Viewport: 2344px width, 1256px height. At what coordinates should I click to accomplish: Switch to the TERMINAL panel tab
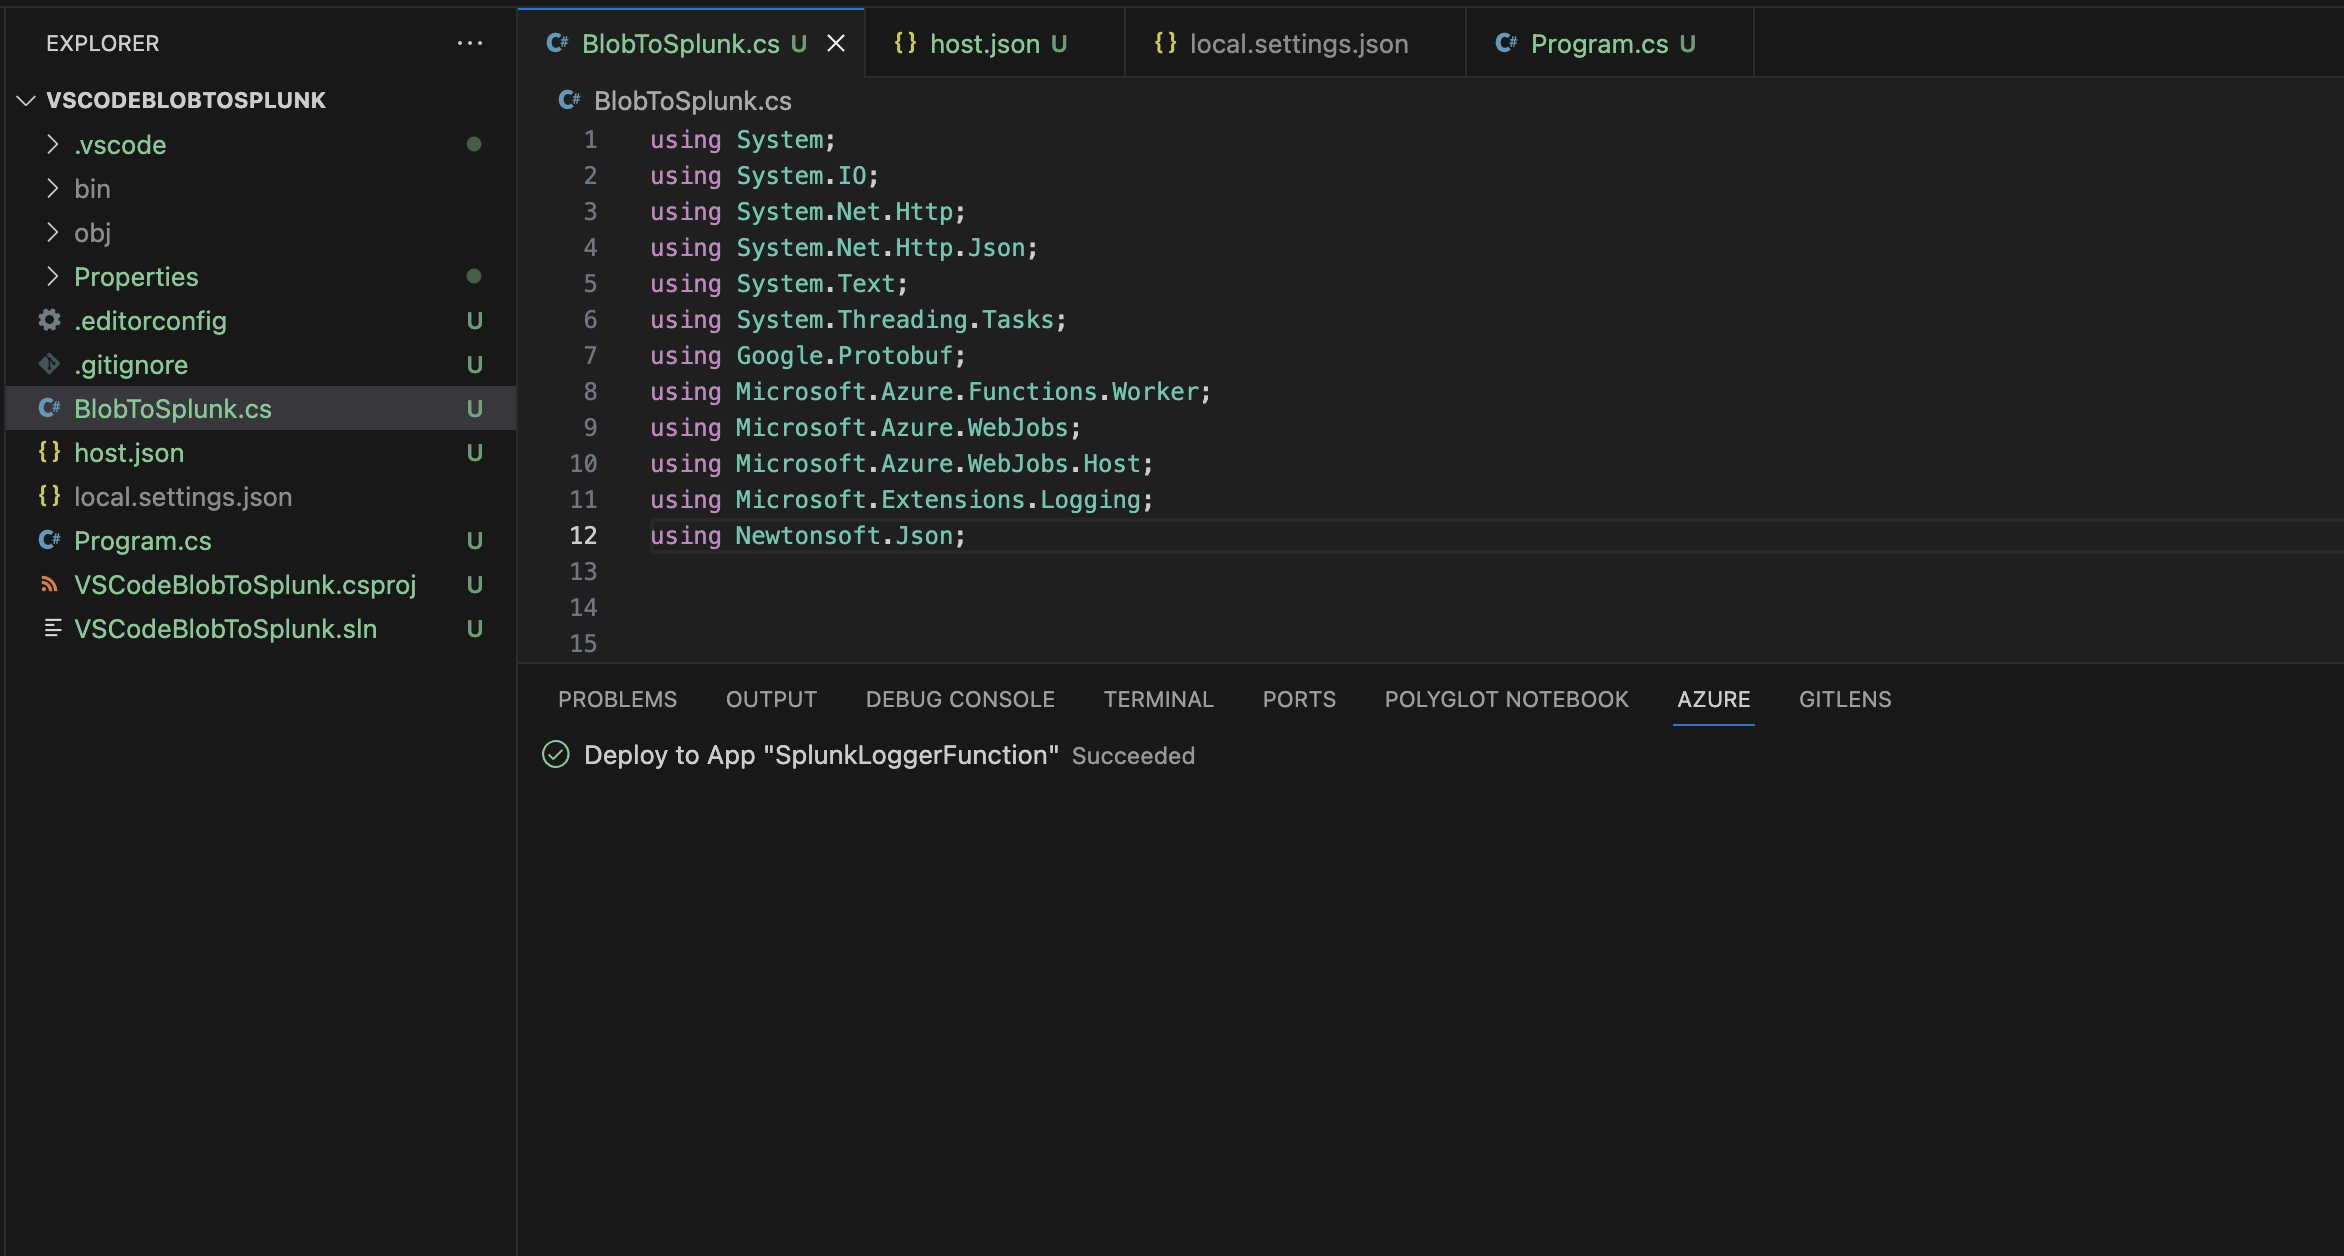pyautogui.click(x=1158, y=699)
